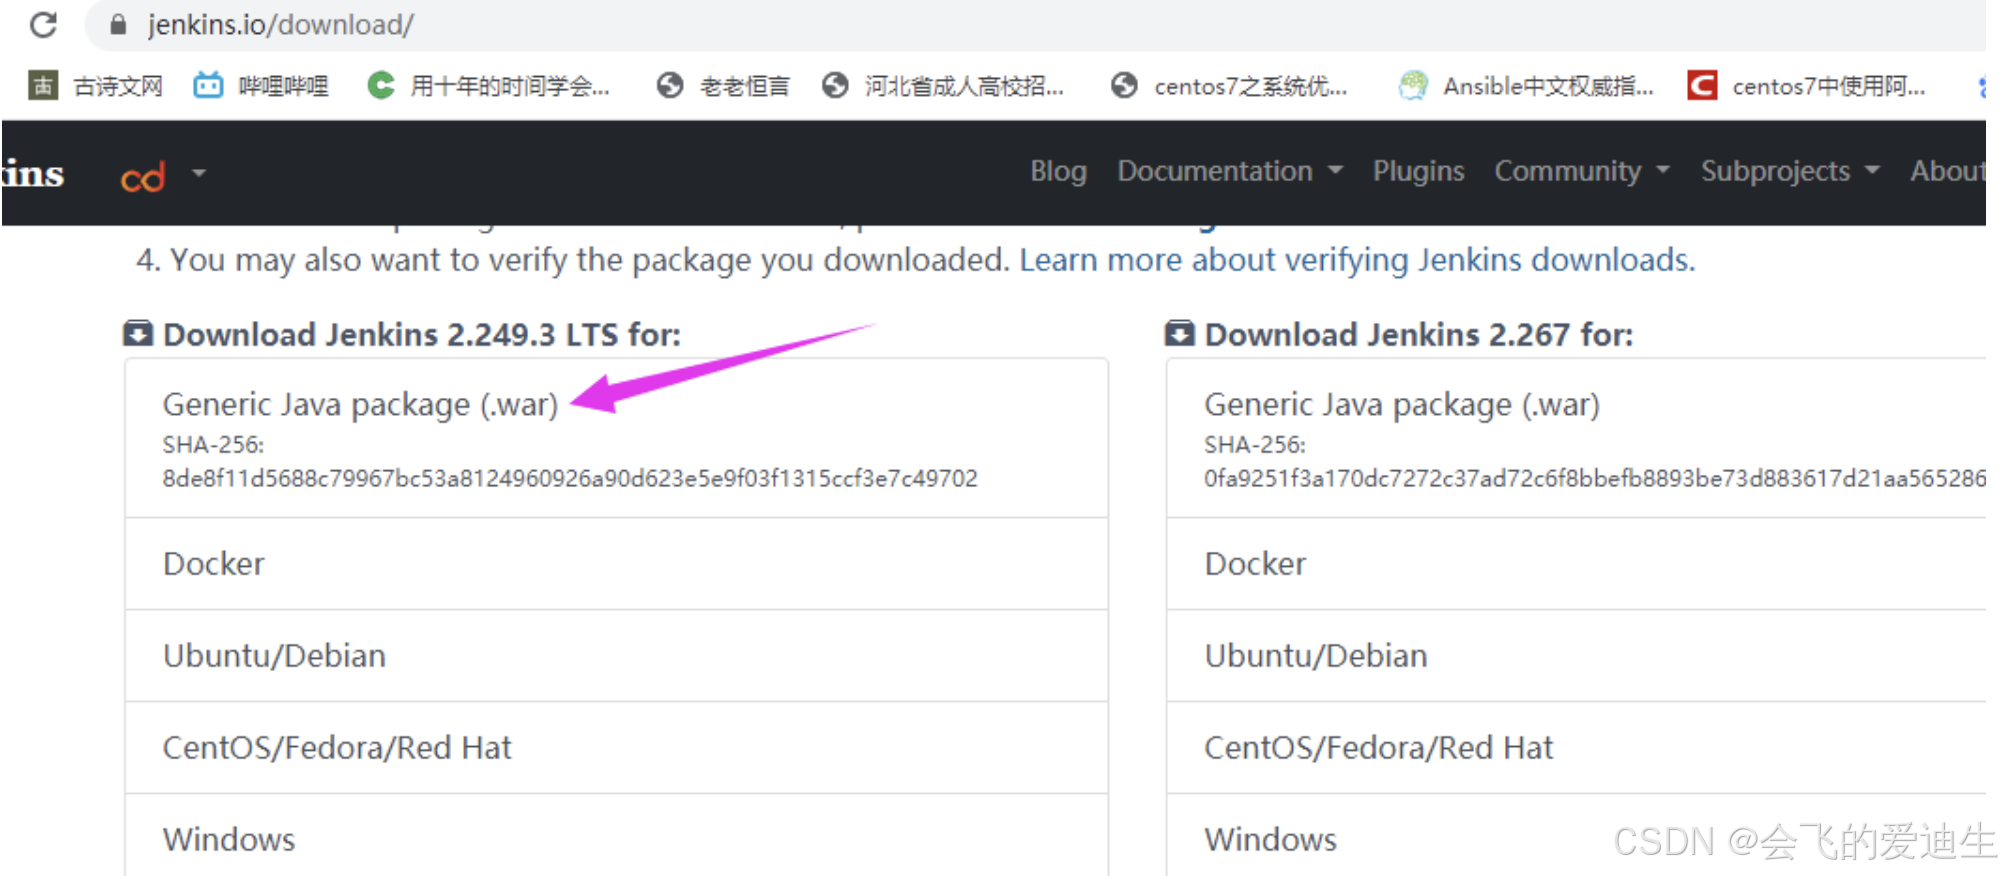Expand the Community dropdown menu
This screenshot has width=2002, height=876.
pos(1582,171)
